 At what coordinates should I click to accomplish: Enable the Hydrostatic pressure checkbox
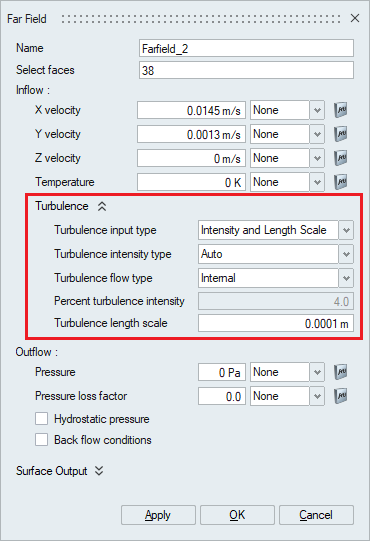click(x=41, y=419)
